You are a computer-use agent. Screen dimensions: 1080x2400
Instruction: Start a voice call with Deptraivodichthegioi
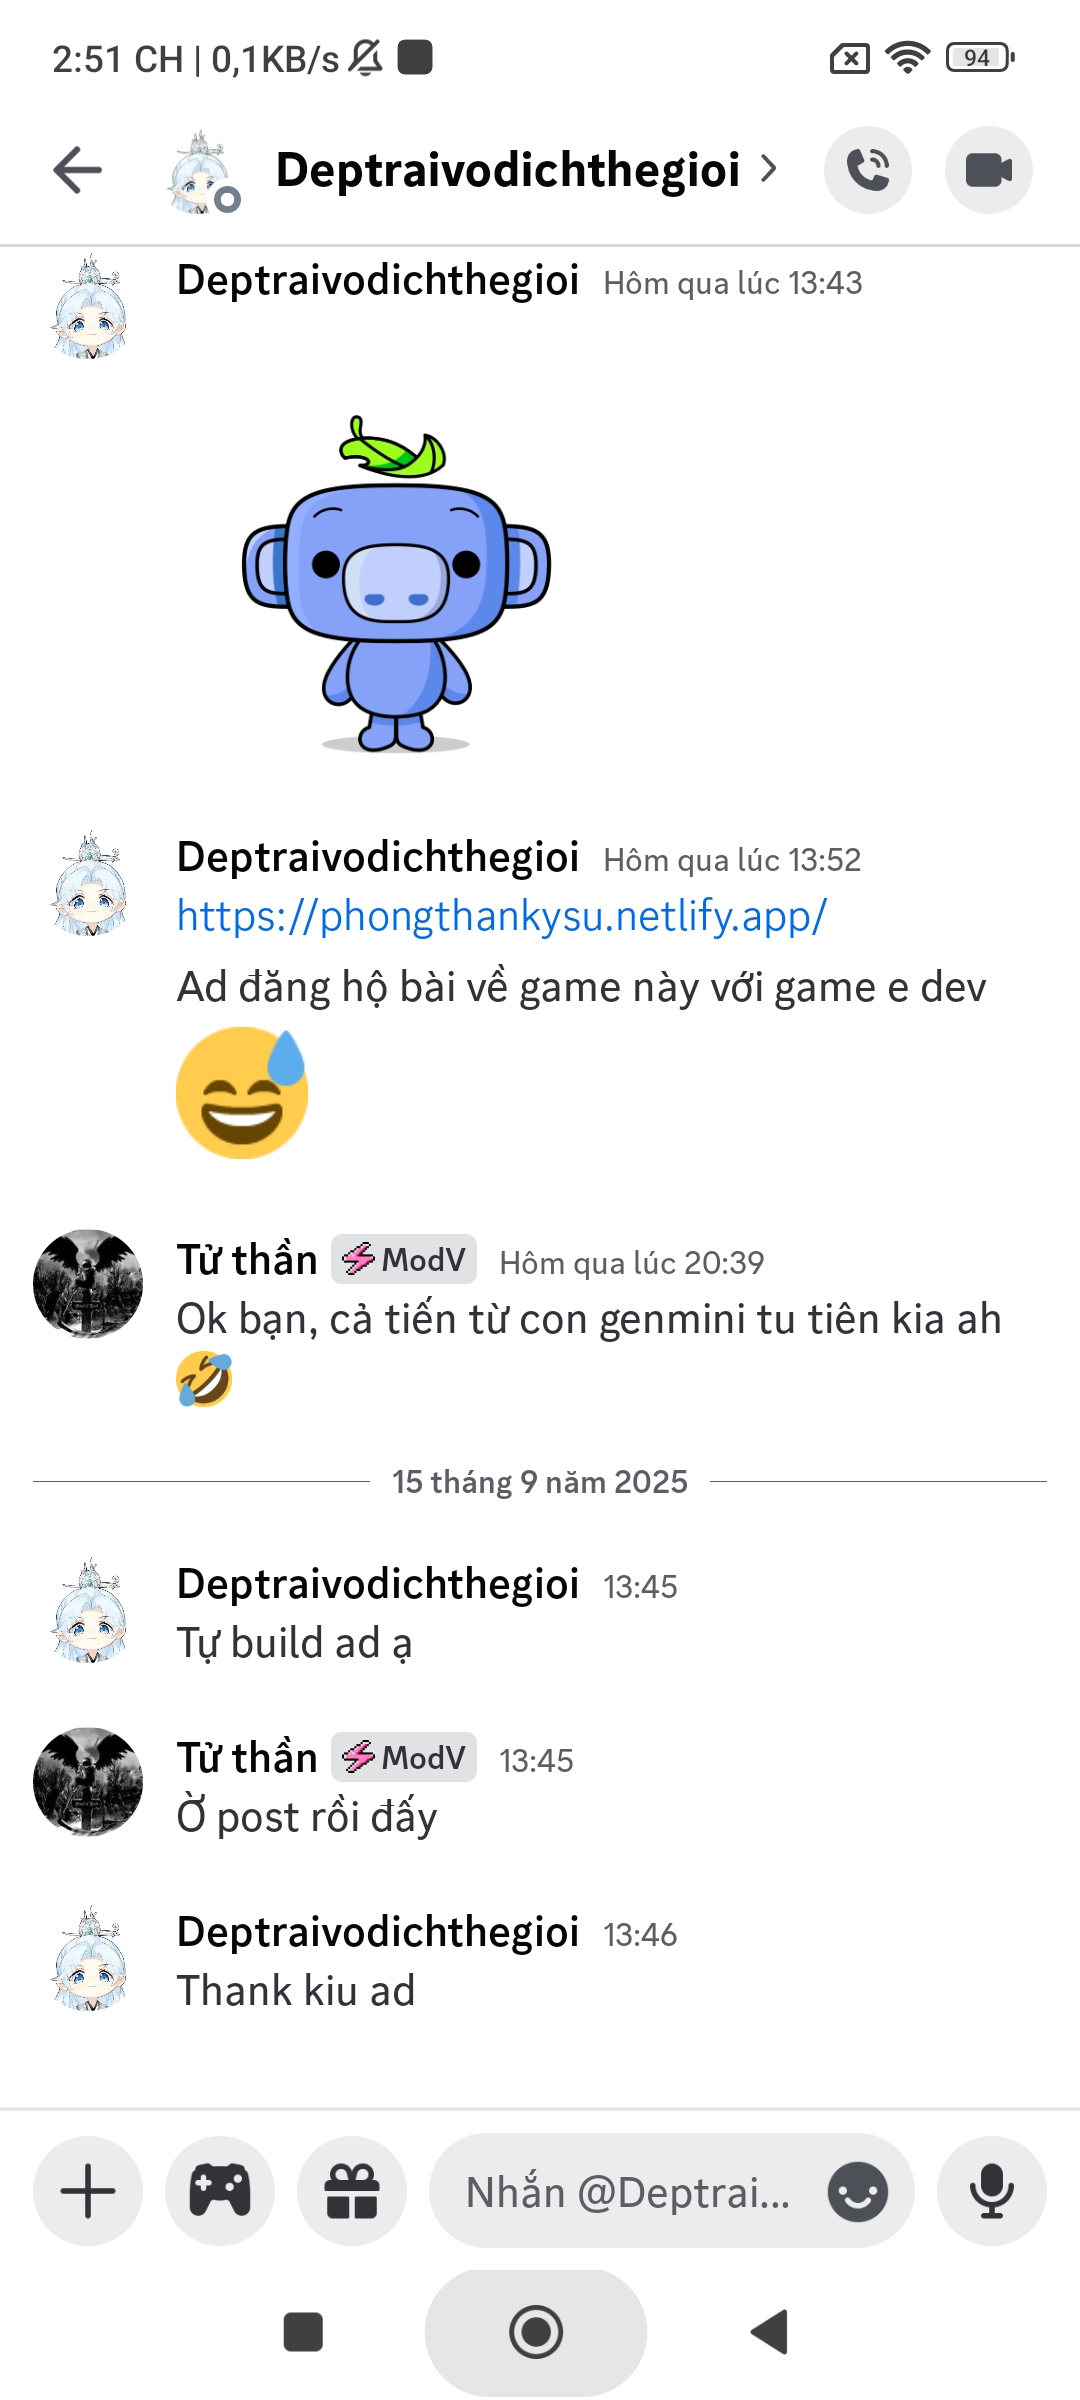click(x=867, y=170)
